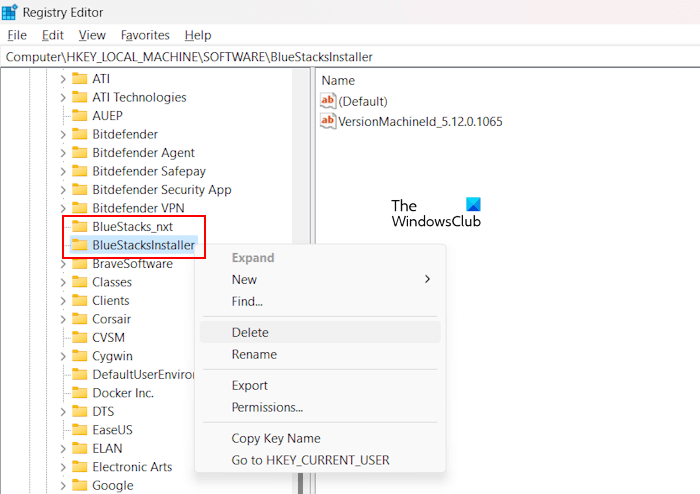Screen dimensions: 700x494
Task: Open the Help menu
Action: [x=198, y=35]
